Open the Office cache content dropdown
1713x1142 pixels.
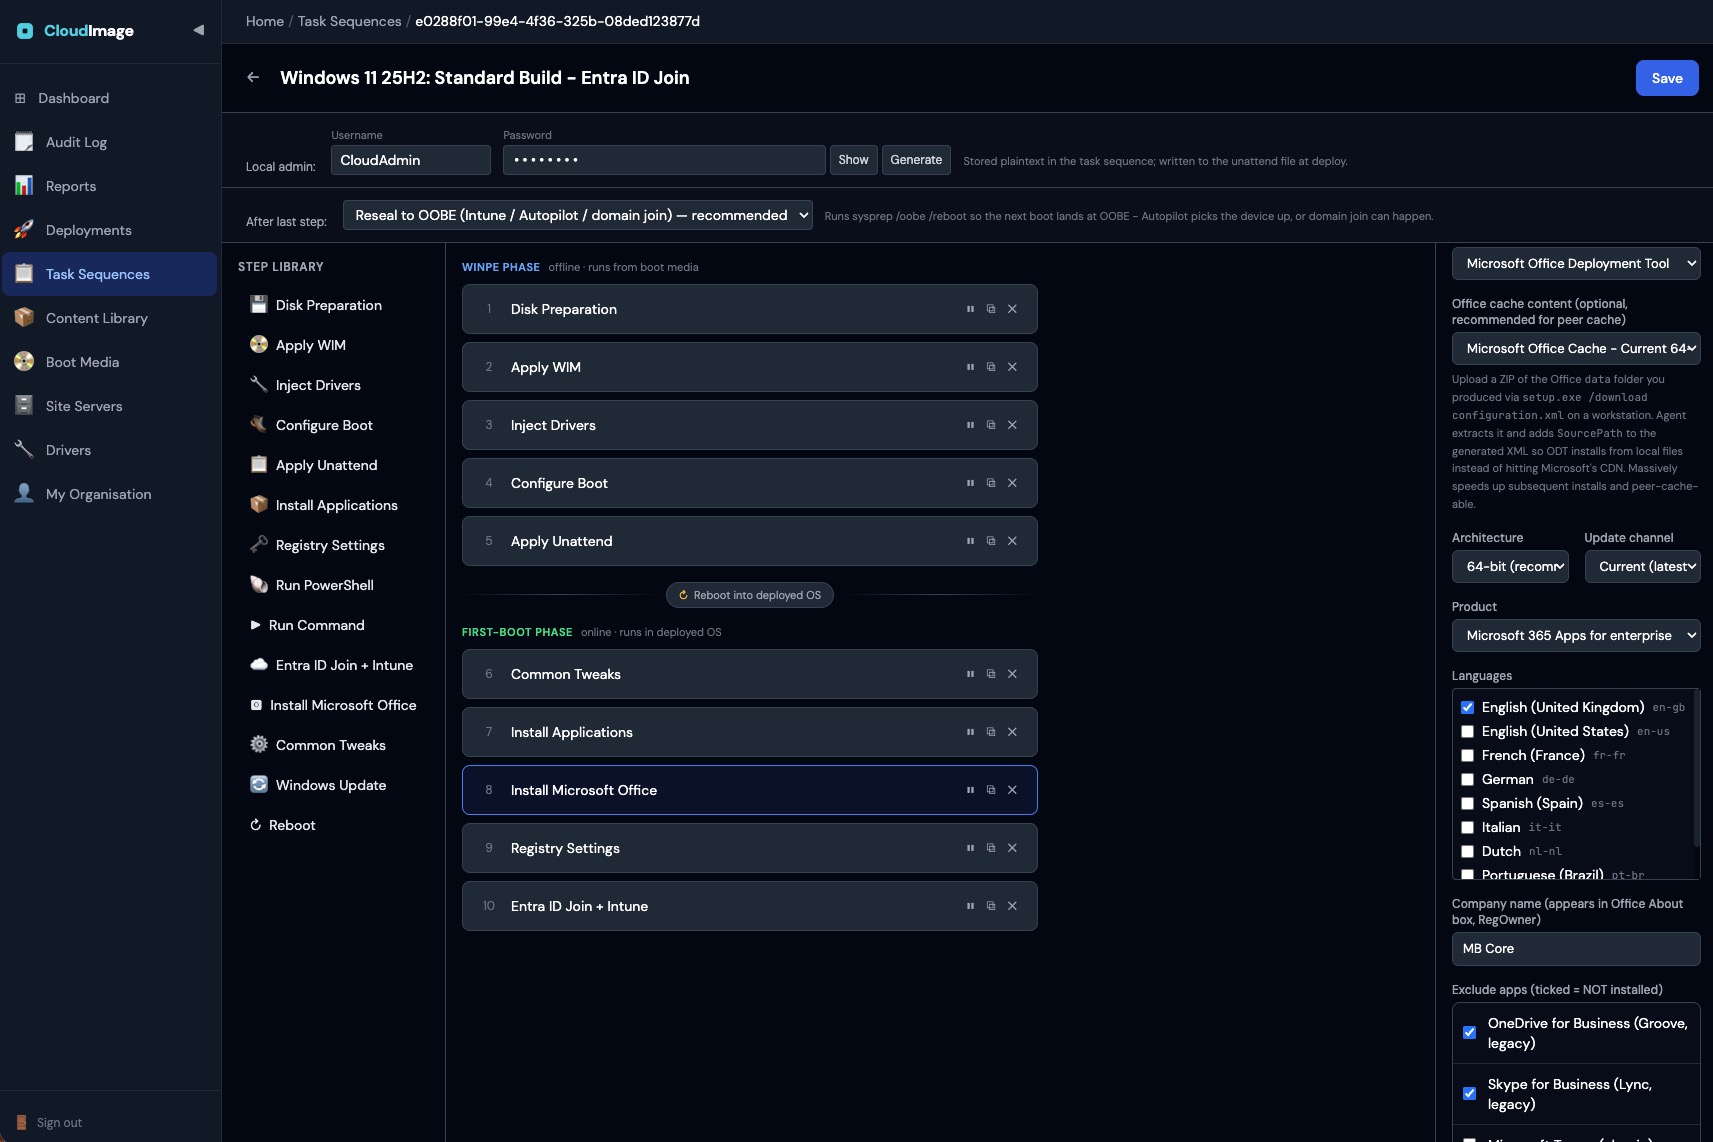click(1576, 348)
